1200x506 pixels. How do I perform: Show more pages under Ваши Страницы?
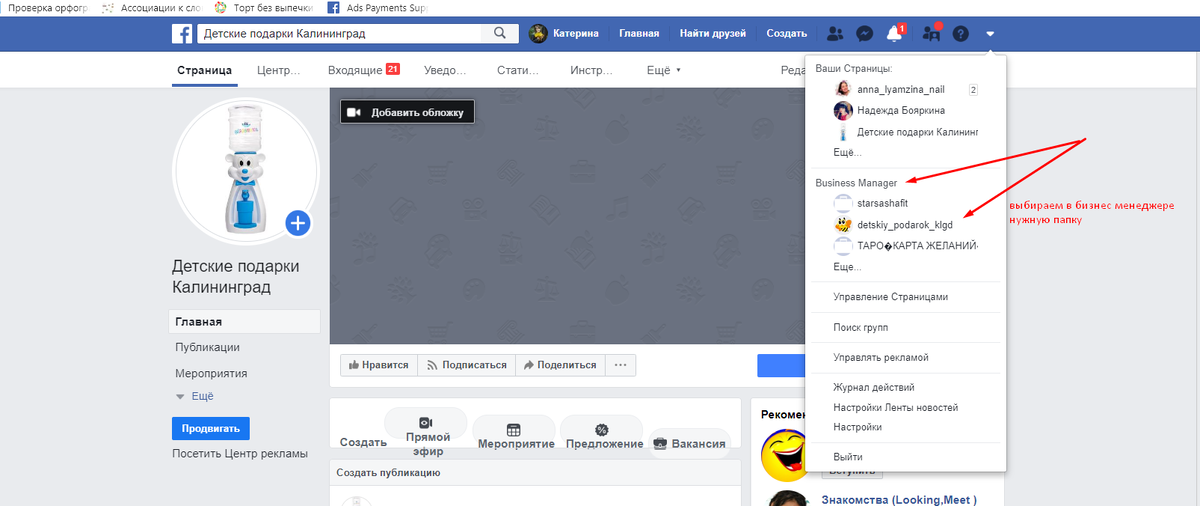point(847,152)
